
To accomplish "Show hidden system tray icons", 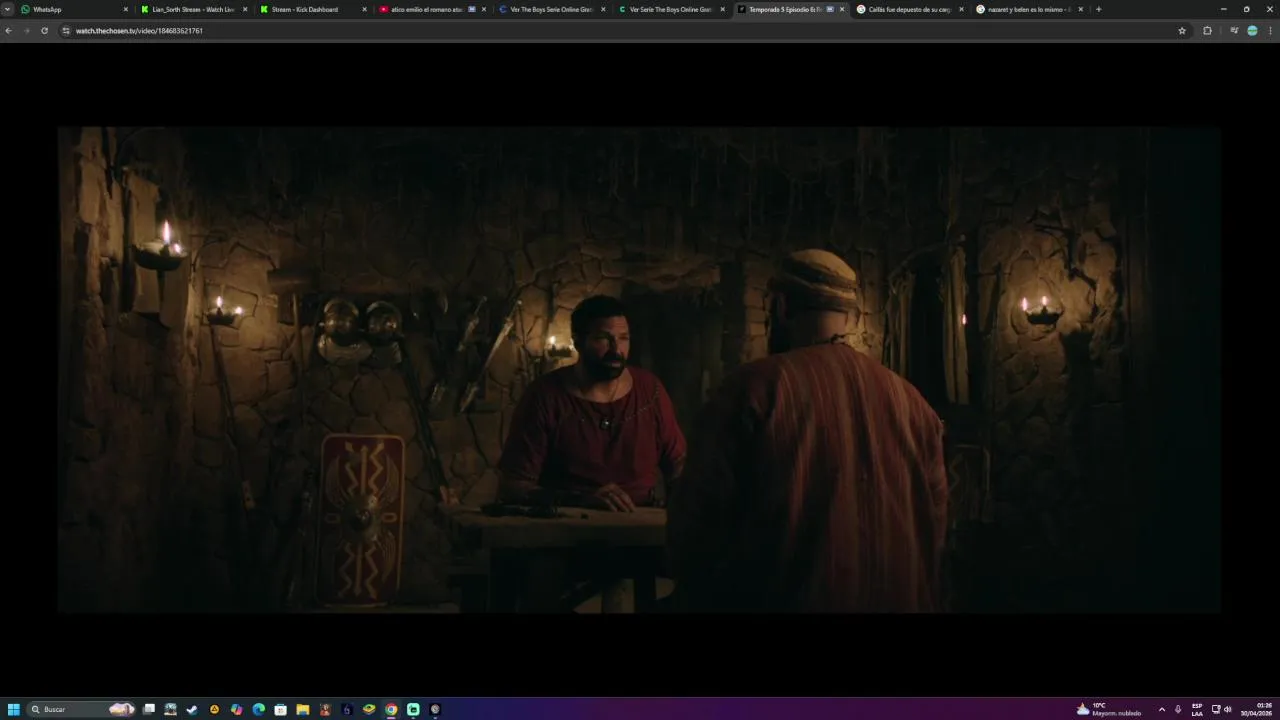I will pyautogui.click(x=1162, y=709).
